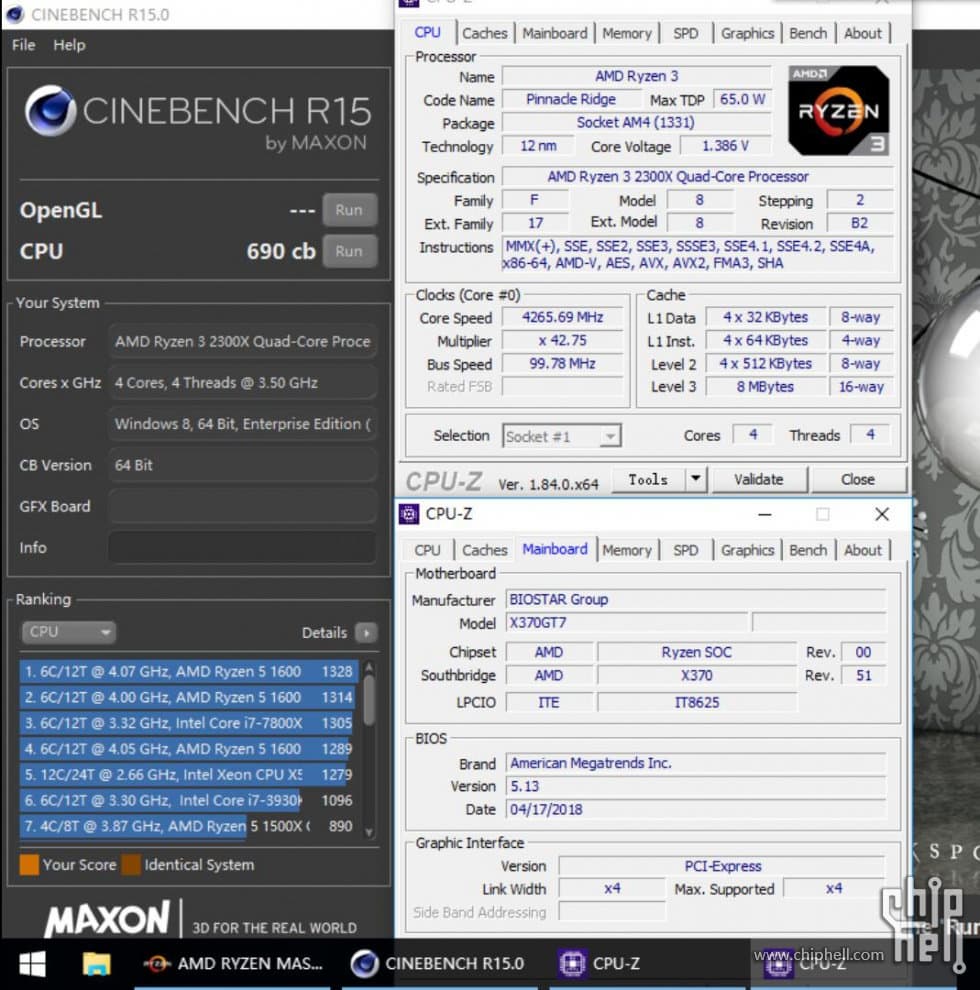Click the Validate button in CPU-Z
This screenshot has height=990, width=980.
click(760, 479)
